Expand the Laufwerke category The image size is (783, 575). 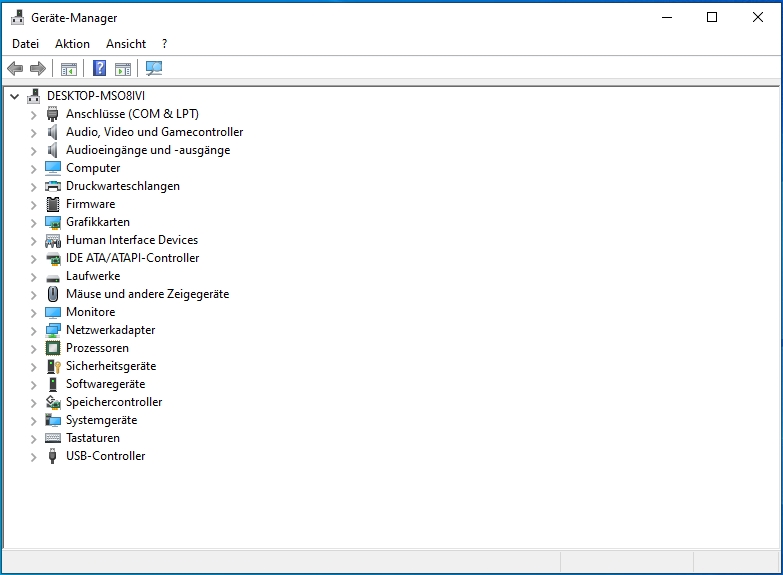click(33, 277)
